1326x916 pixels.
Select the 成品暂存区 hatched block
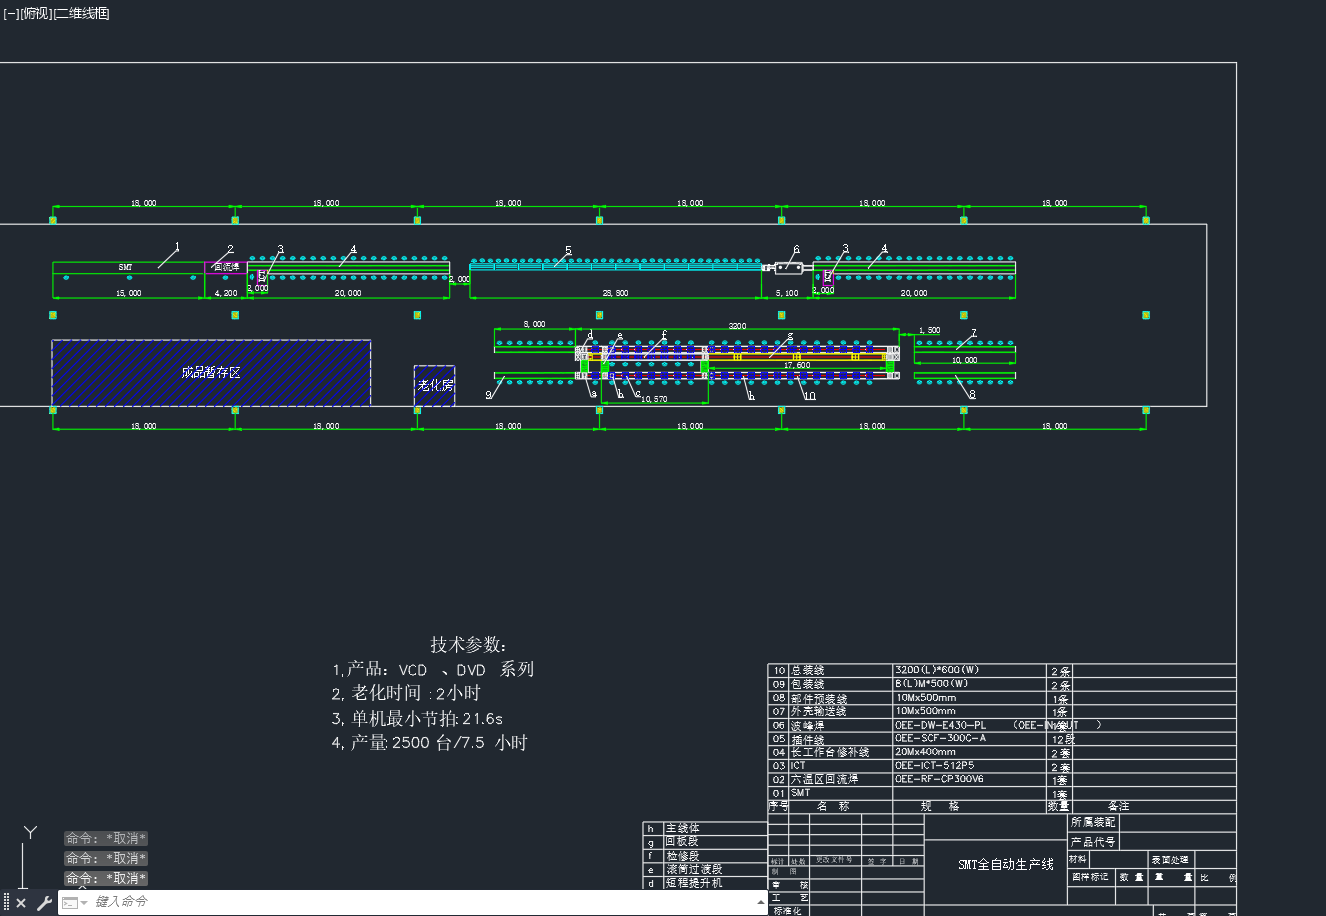coord(211,372)
